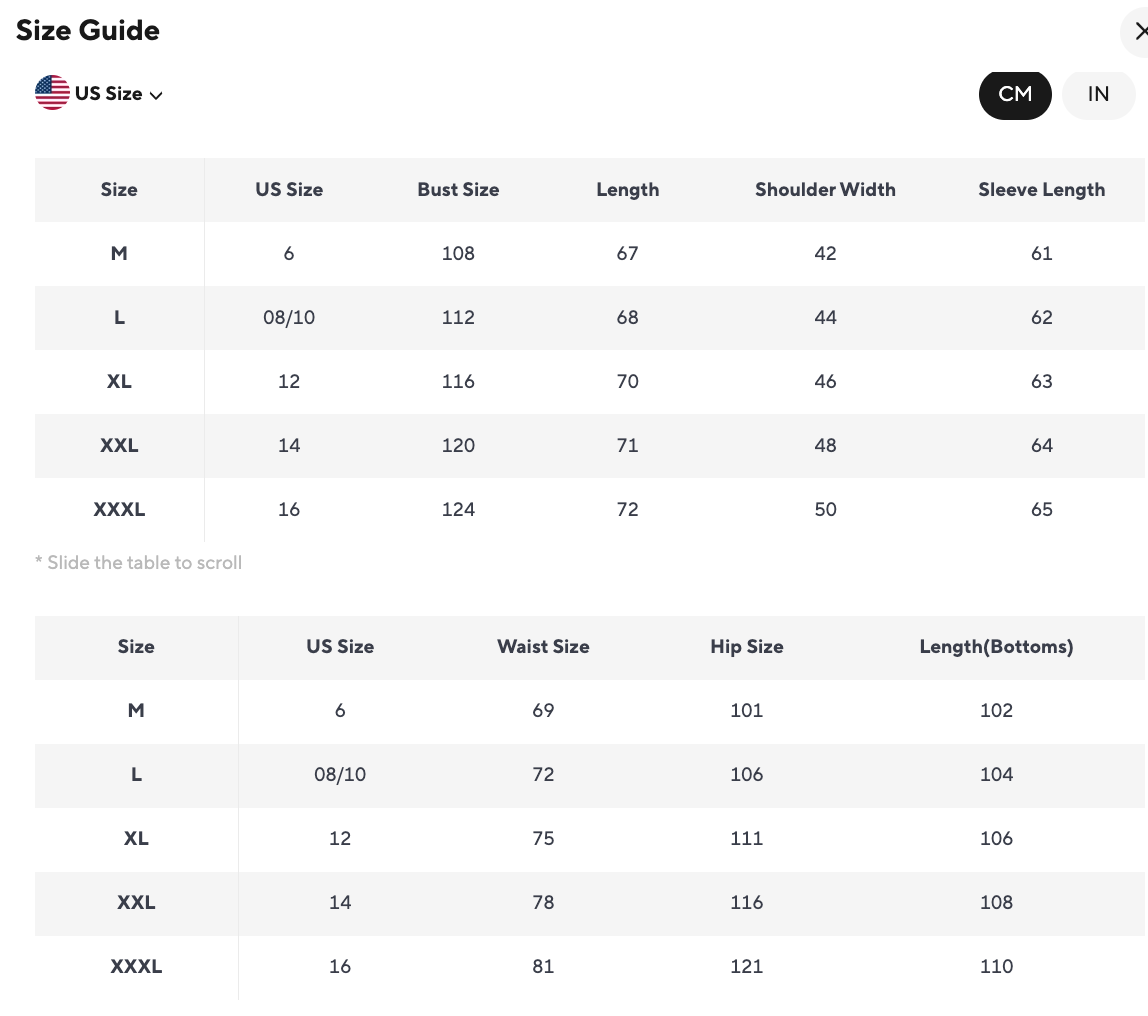Select the Waist Size column header
Image resolution: width=1148 pixels, height=1016 pixels.
click(x=543, y=647)
